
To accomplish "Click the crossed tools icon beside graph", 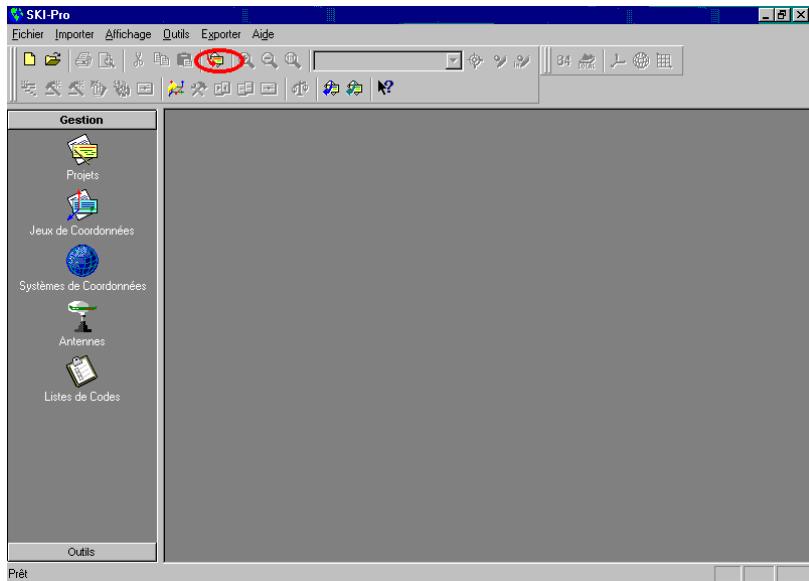I will point(199,88).
